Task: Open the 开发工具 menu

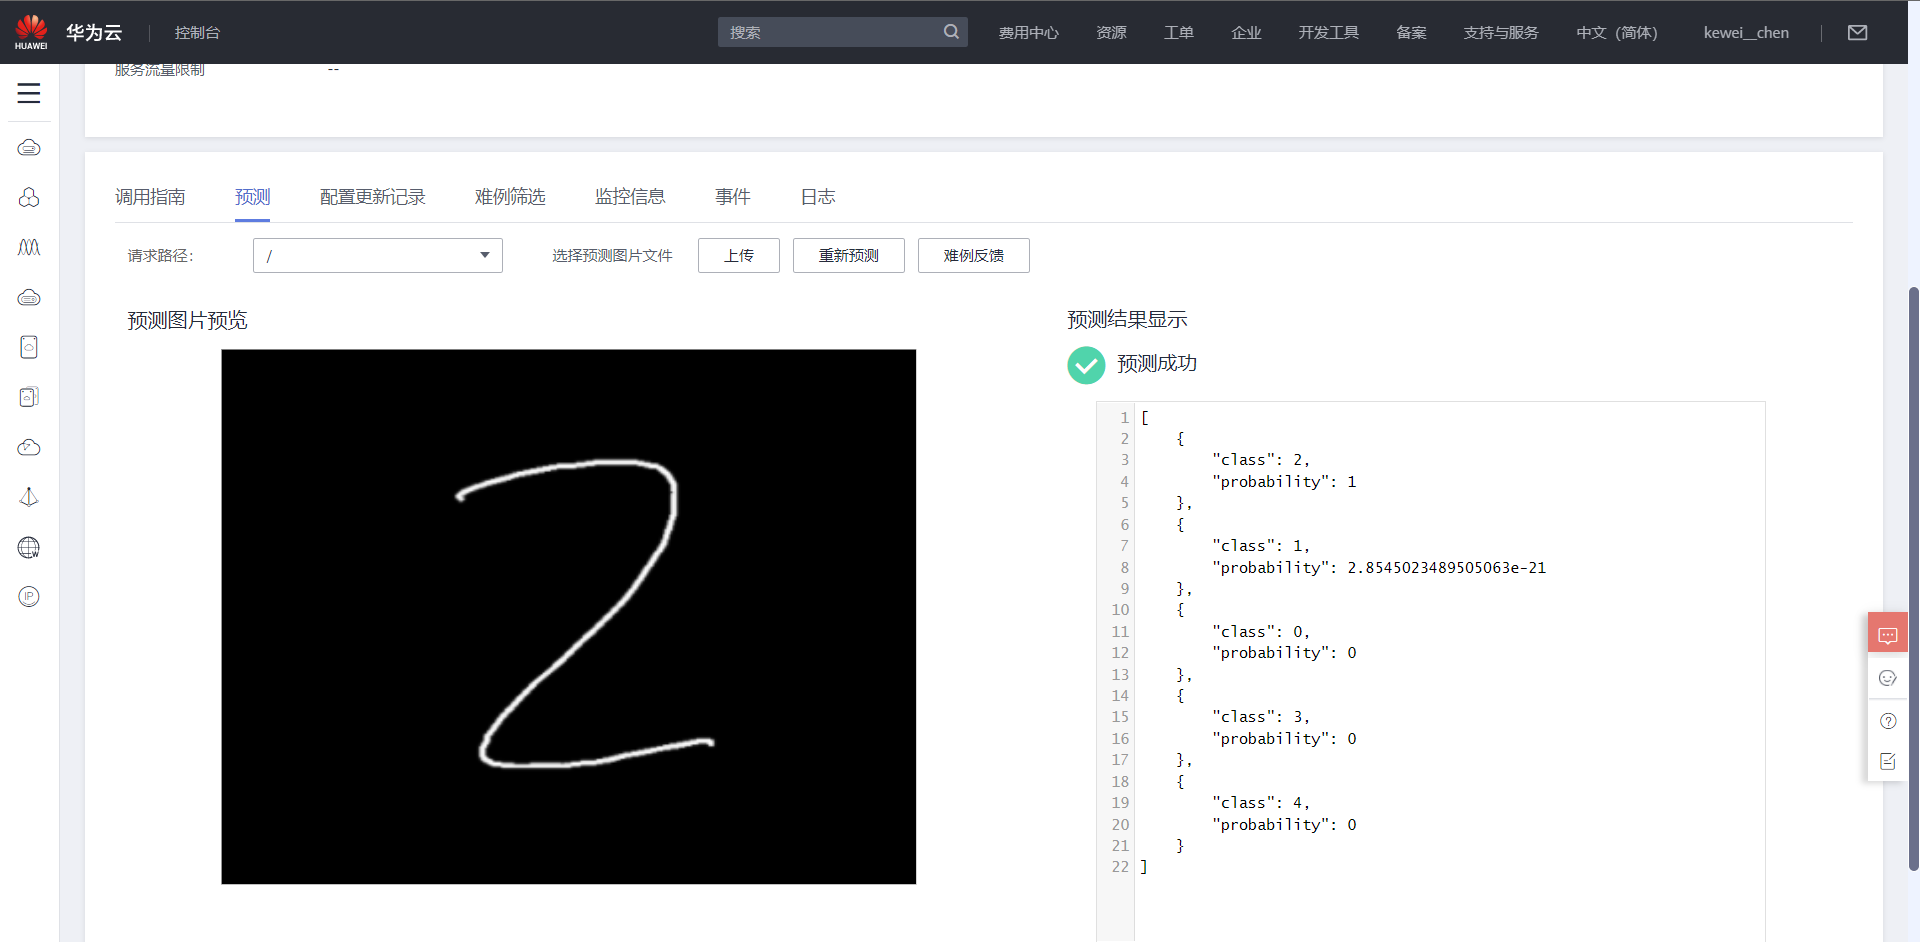Action: coord(1328,32)
